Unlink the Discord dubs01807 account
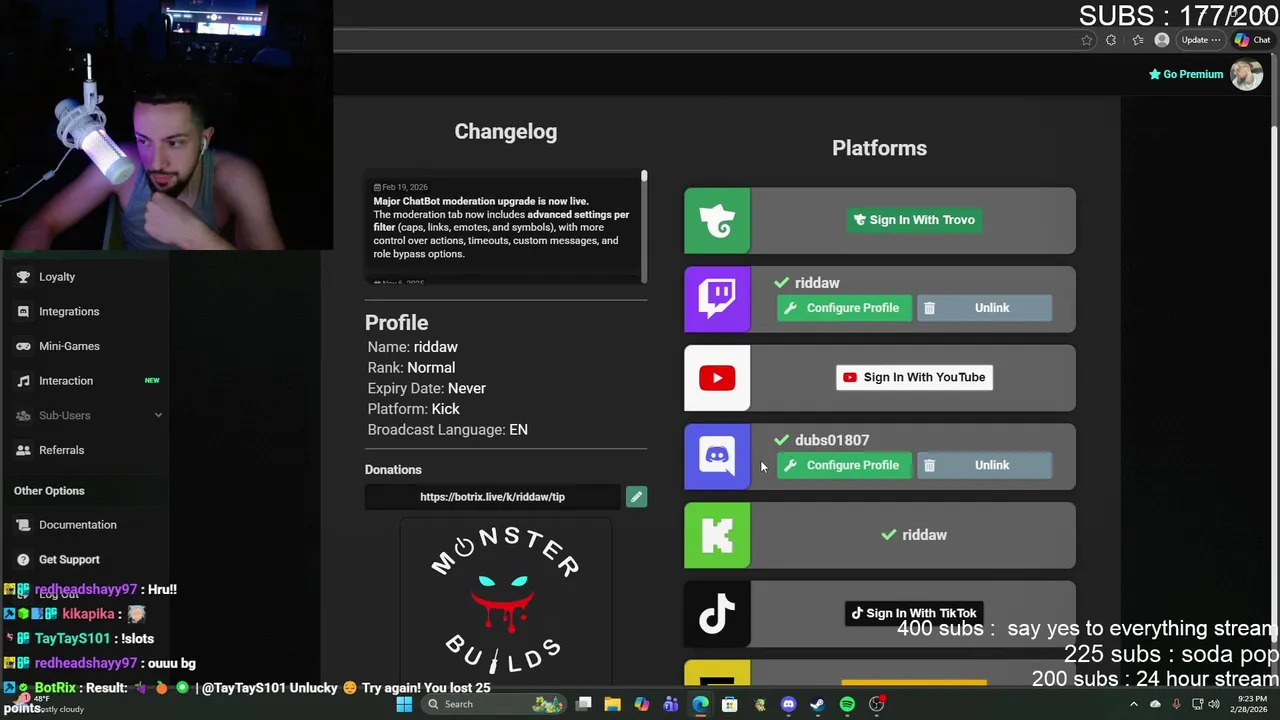 pyautogui.click(x=983, y=465)
